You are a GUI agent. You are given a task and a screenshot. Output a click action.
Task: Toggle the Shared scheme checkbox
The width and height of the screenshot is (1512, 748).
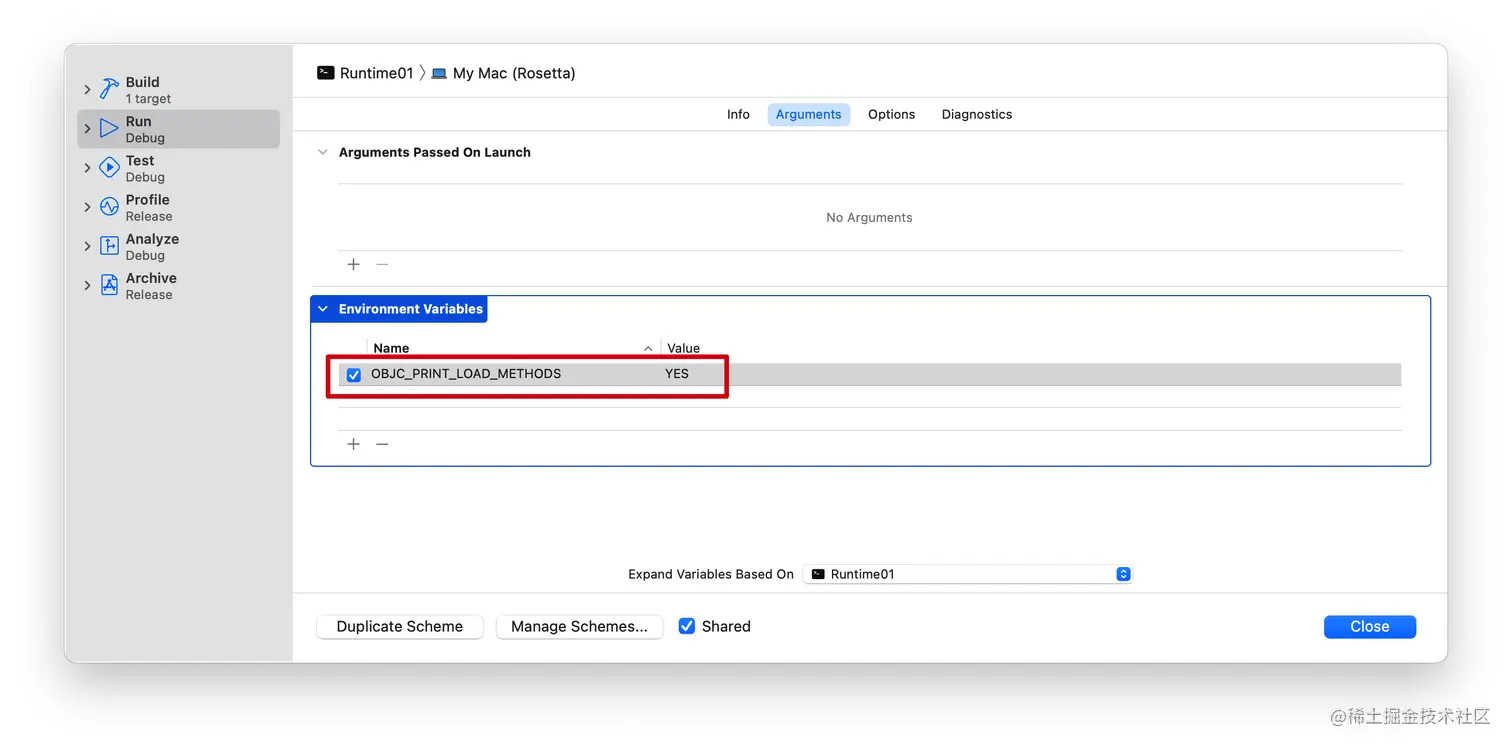(687, 626)
